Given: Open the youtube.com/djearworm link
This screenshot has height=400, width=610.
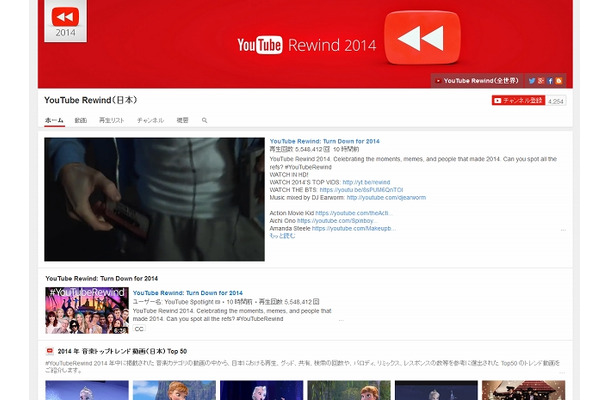Looking at the screenshot, I should (x=386, y=198).
